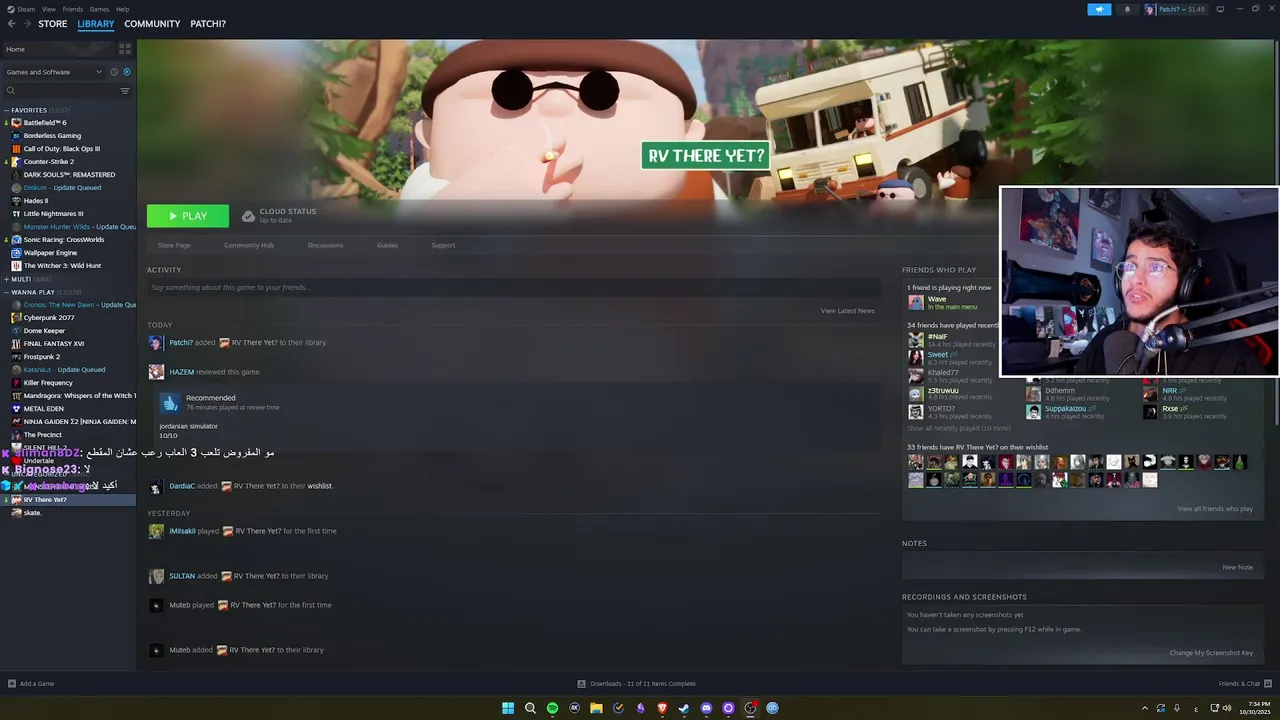Select Hades II in the library list
This screenshot has height=720, width=1280.
(x=36, y=201)
